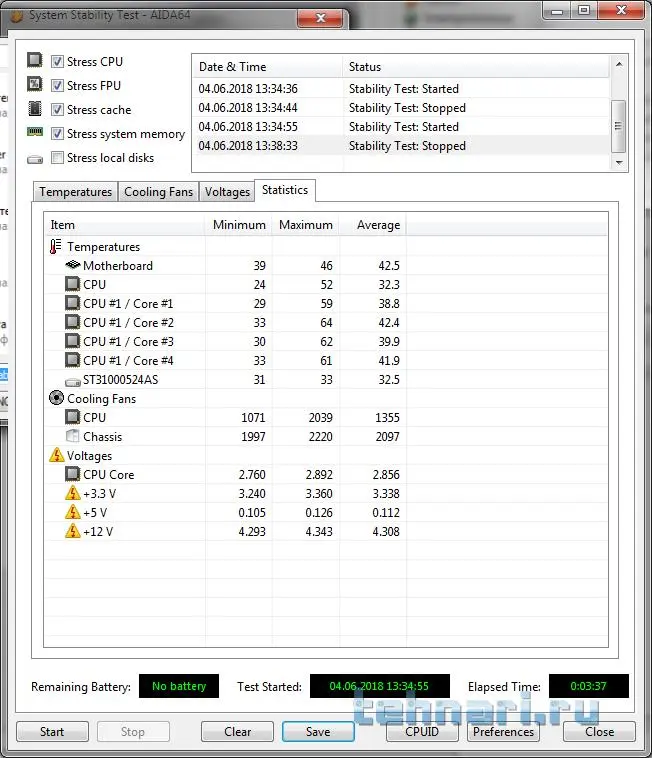Open the CPUID panel button

coord(422,731)
